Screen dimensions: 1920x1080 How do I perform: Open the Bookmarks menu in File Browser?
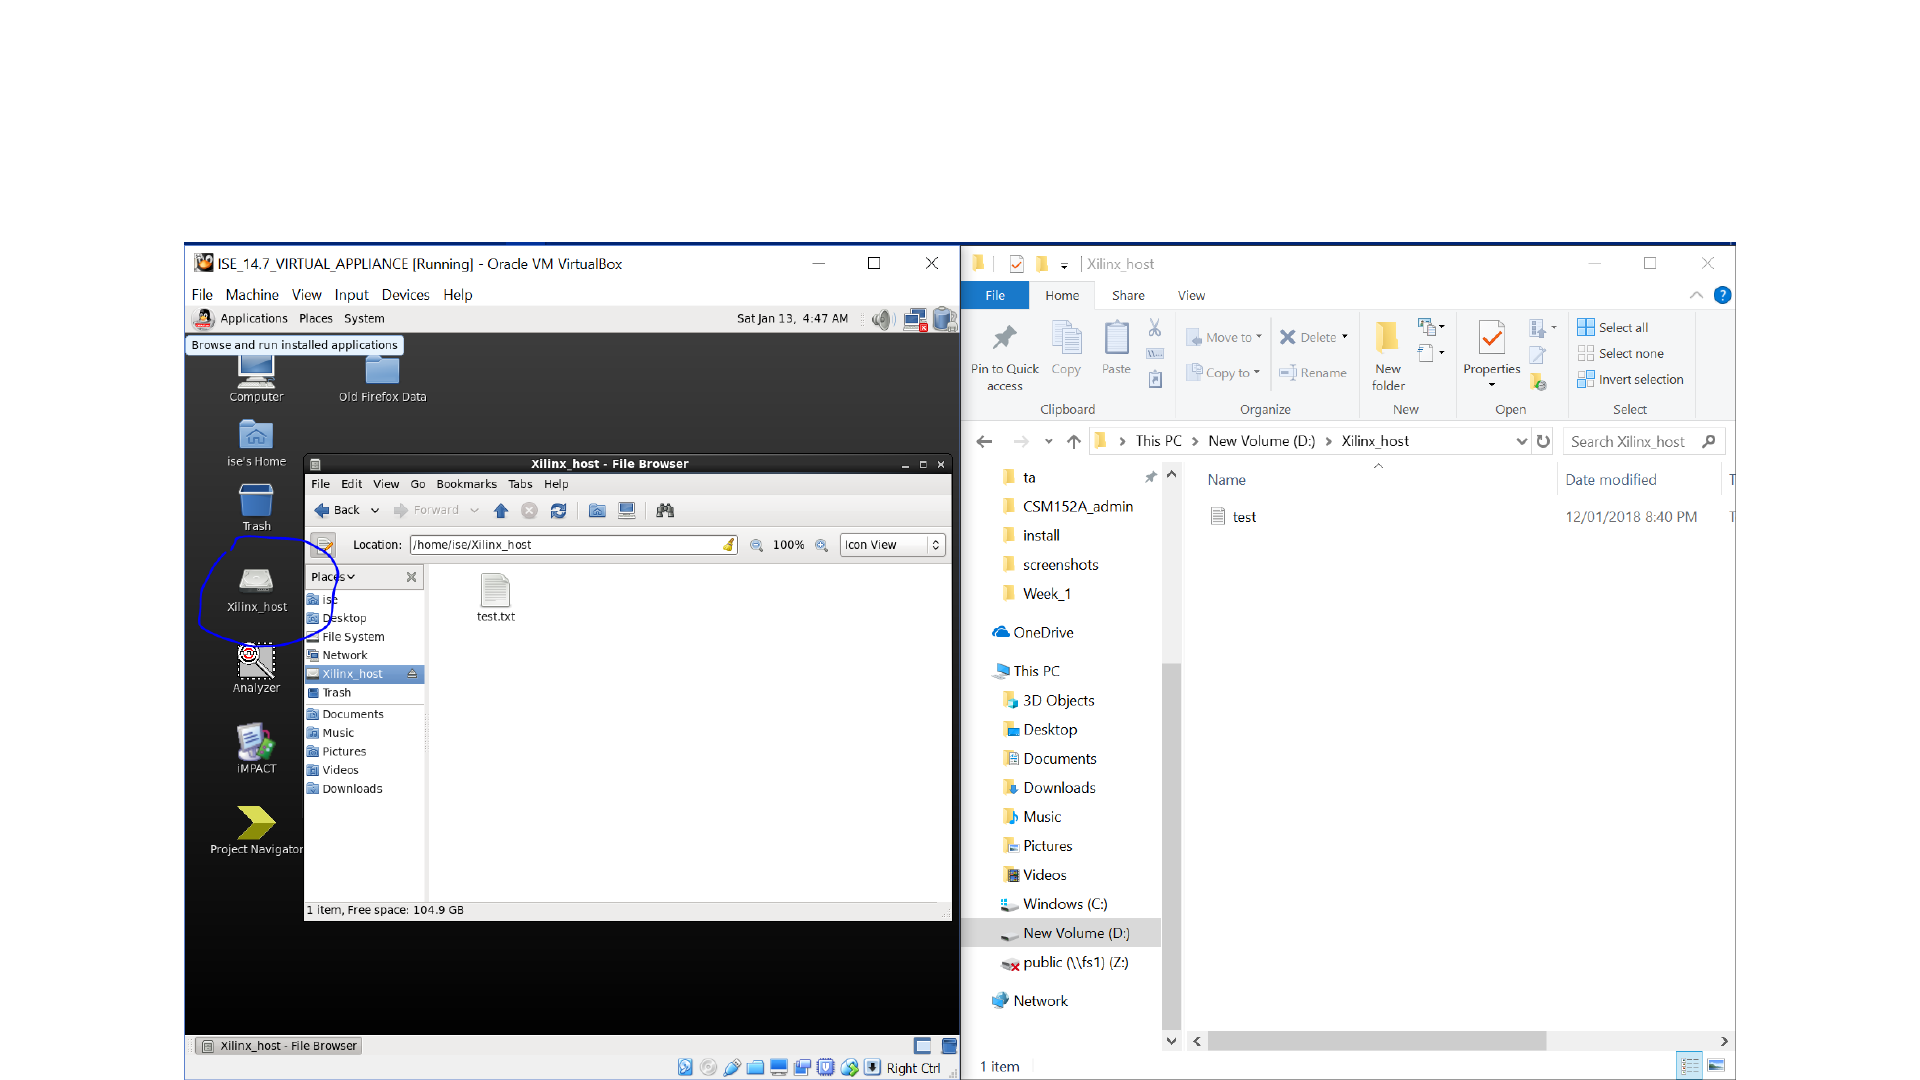pos(466,484)
